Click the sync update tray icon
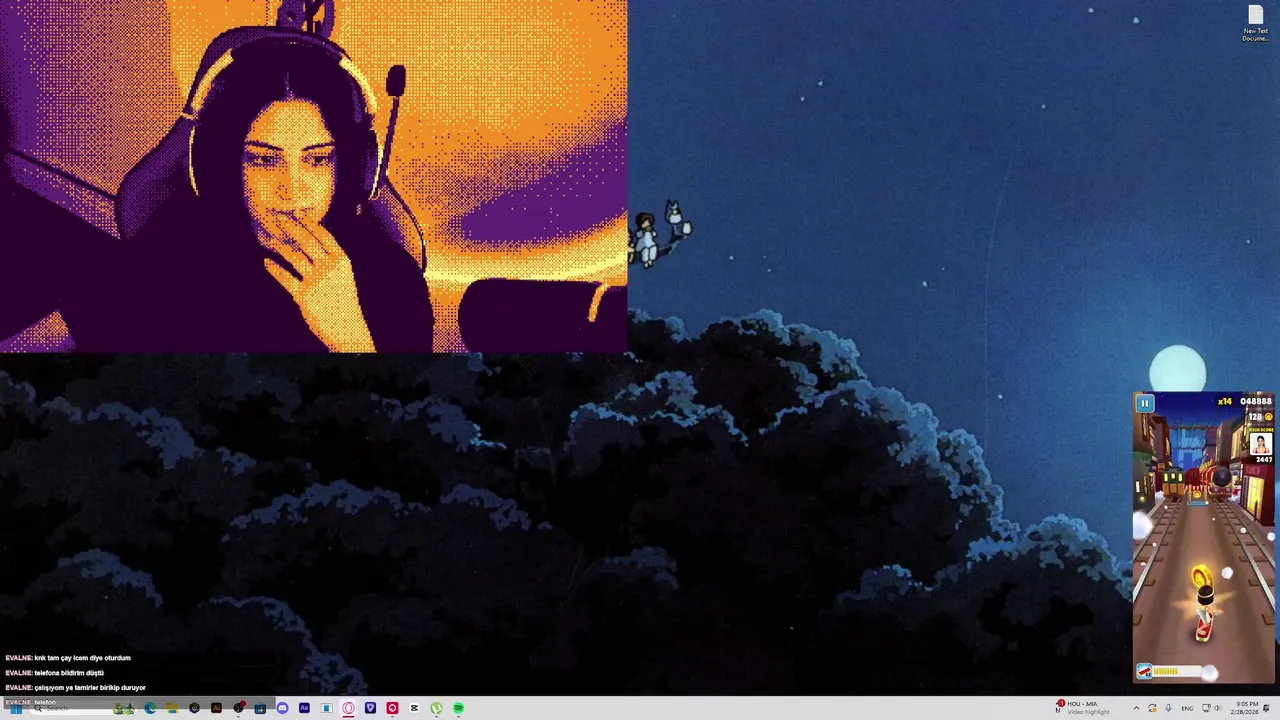The height and width of the screenshot is (720, 1280). (1152, 708)
